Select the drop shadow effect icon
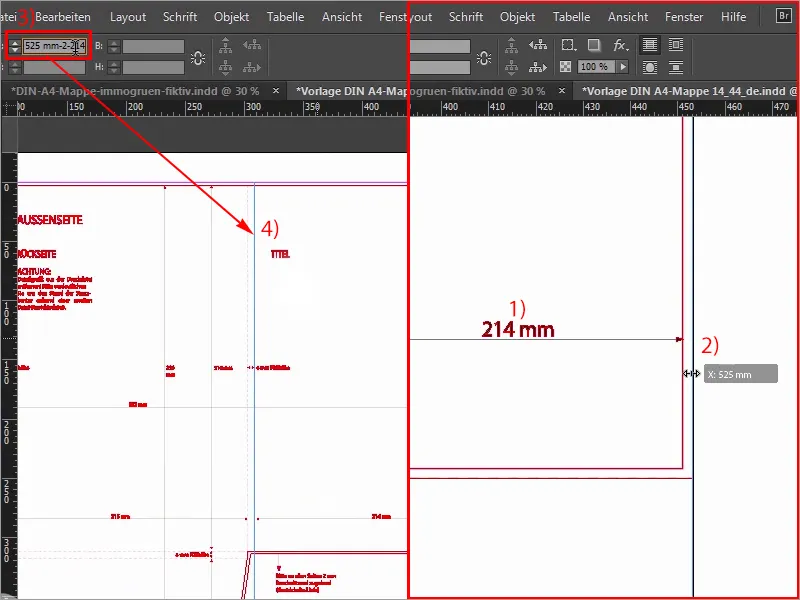The image size is (800, 600). 594,46
